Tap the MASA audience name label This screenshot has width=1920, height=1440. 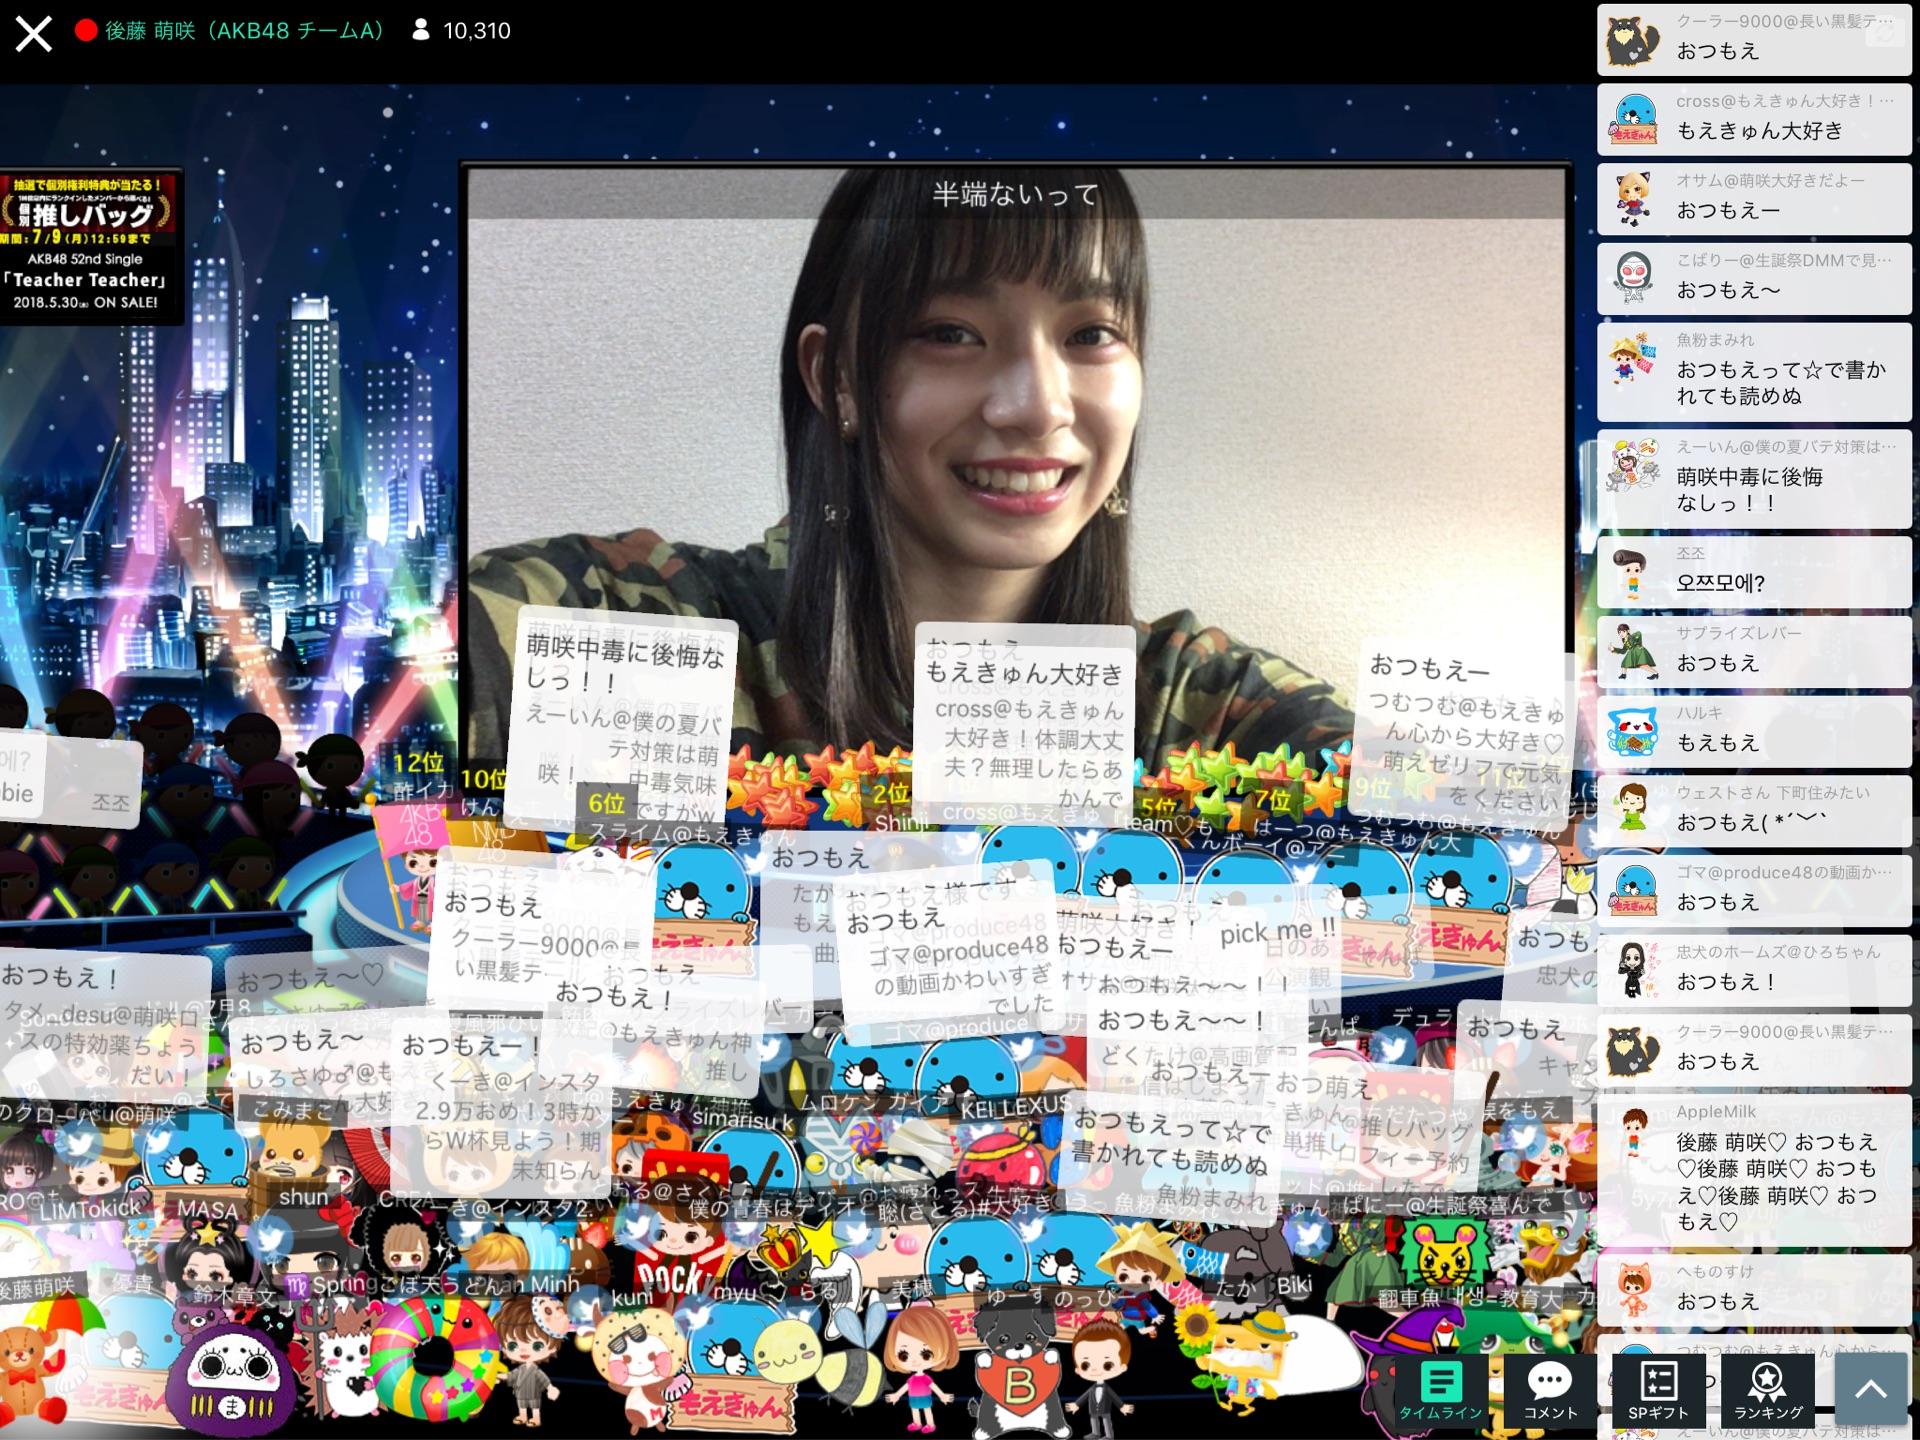point(208,1210)
